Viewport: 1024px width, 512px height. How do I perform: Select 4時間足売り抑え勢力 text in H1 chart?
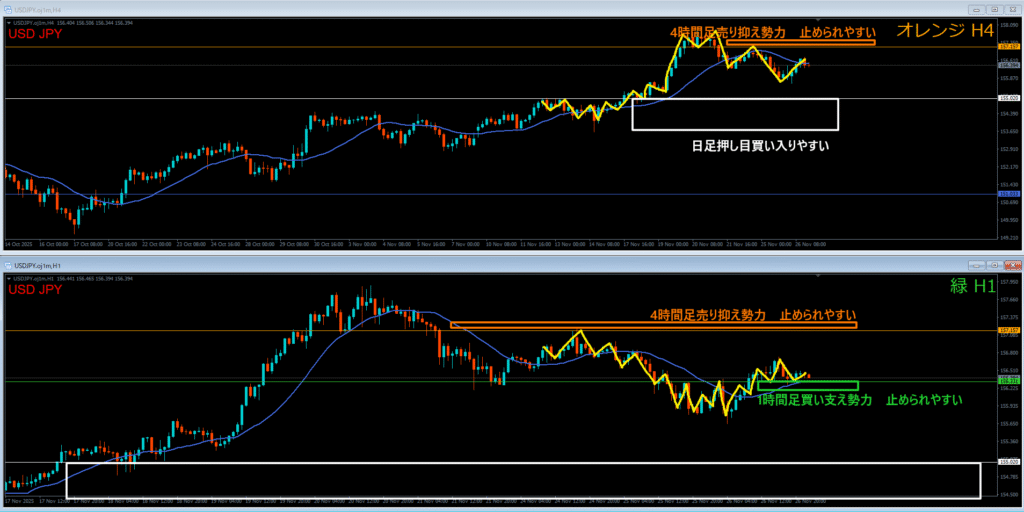pyautogui.click(x=708, y=315)
